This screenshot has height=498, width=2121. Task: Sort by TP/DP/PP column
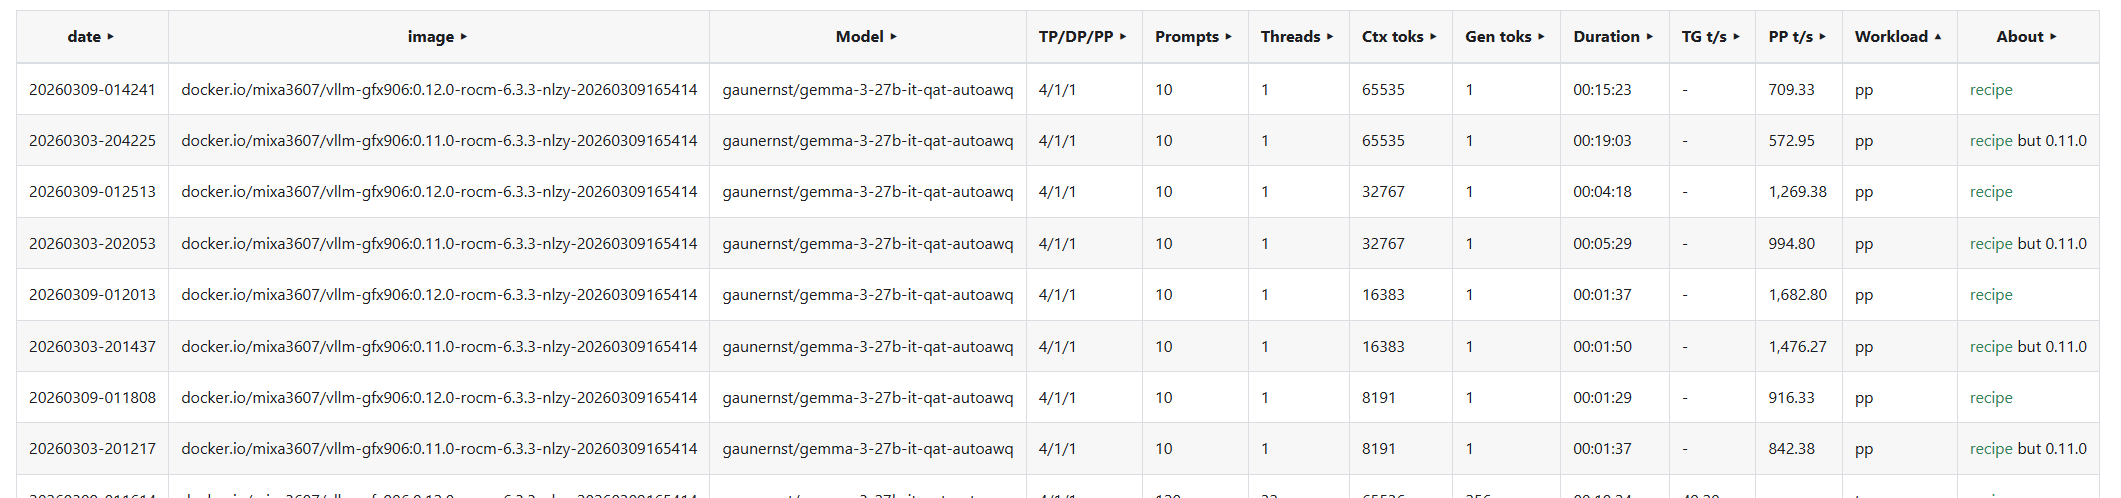(x=1084, y=37)
